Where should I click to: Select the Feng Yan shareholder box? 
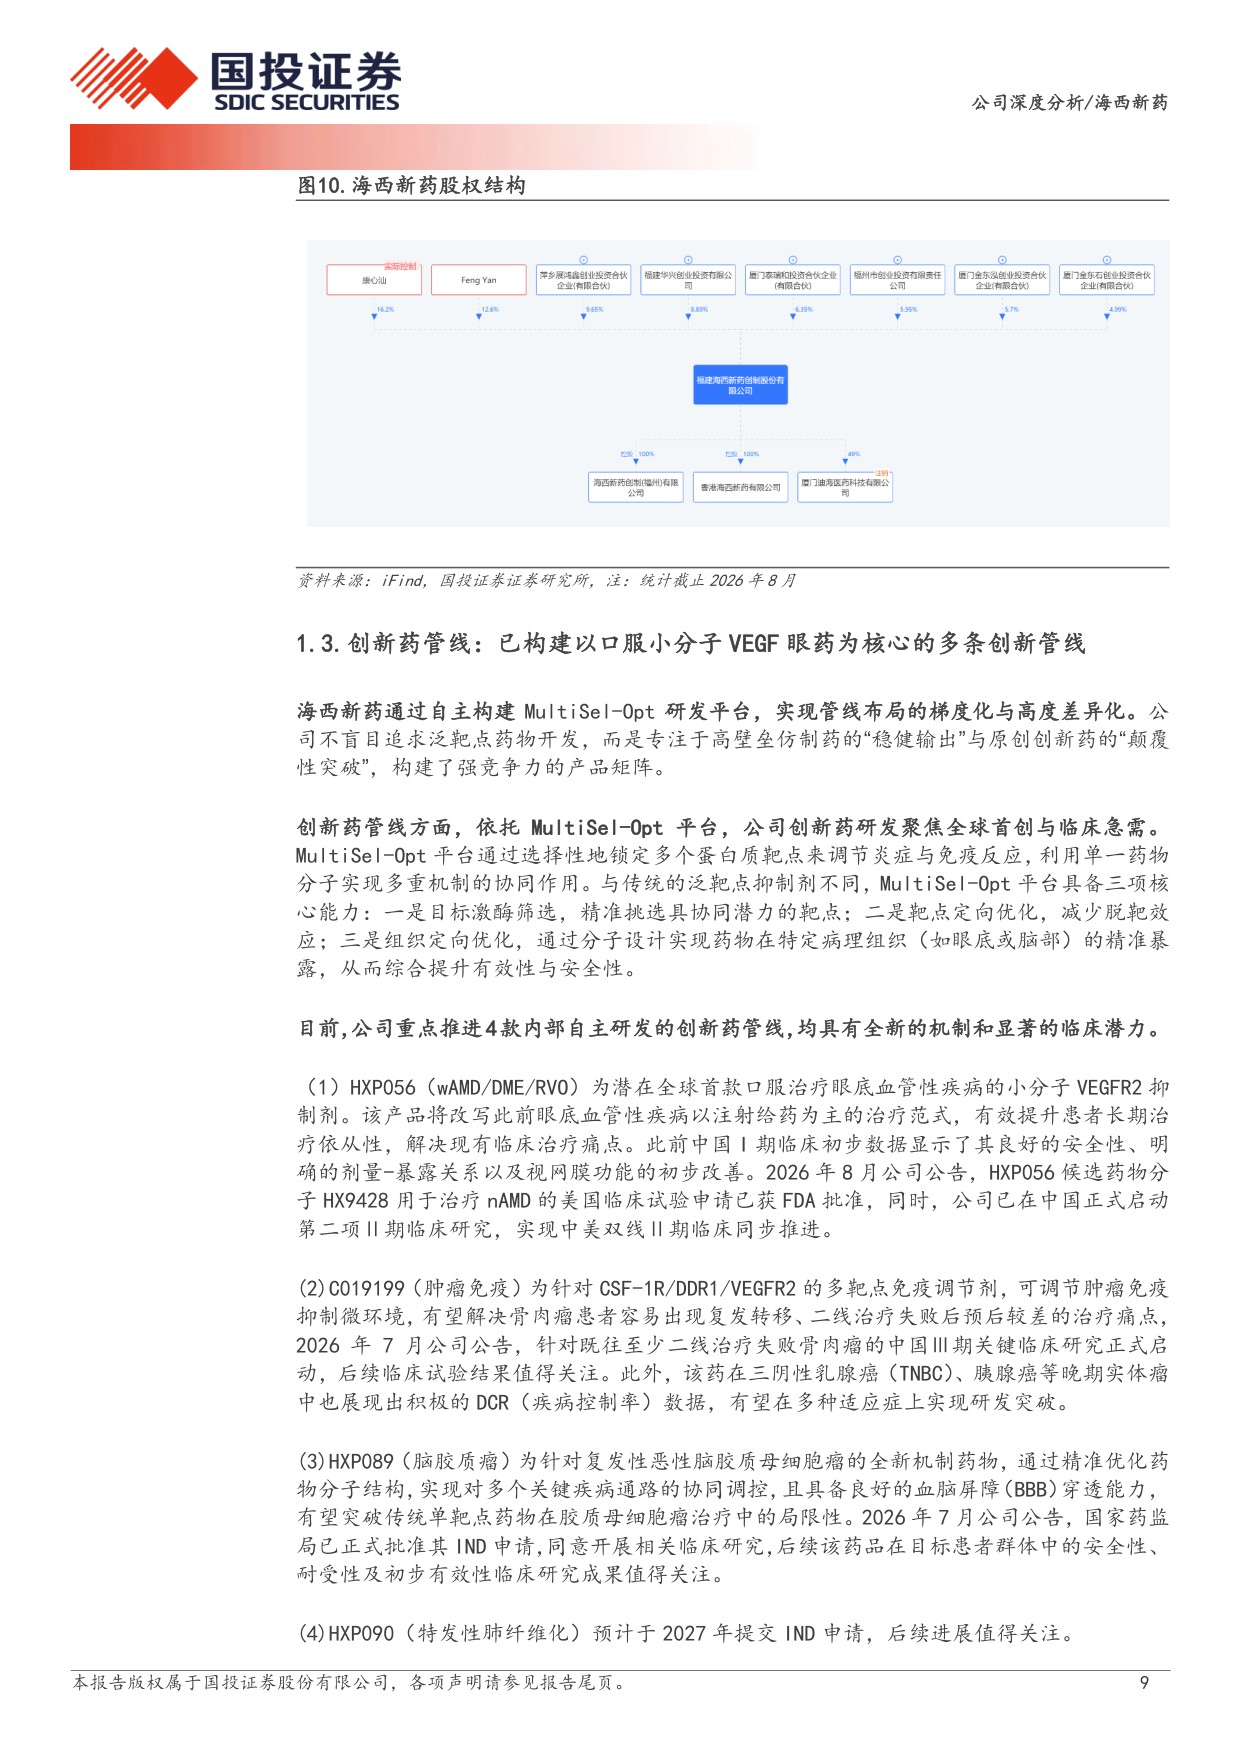(479, 280)
